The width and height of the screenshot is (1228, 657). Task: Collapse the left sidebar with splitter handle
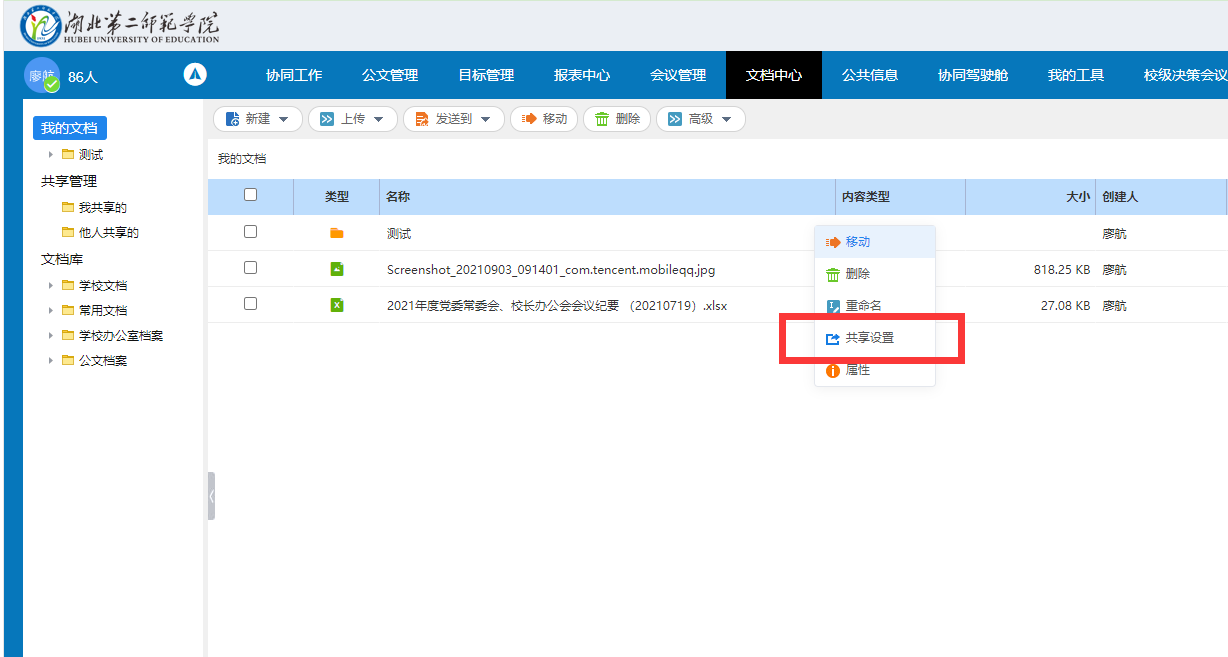pos(211,496)
